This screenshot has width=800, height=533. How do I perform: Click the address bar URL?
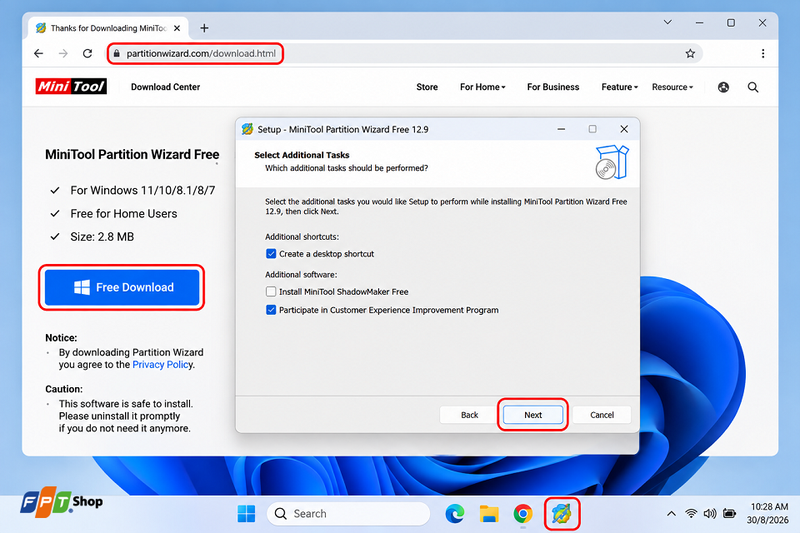coord(201,54)
